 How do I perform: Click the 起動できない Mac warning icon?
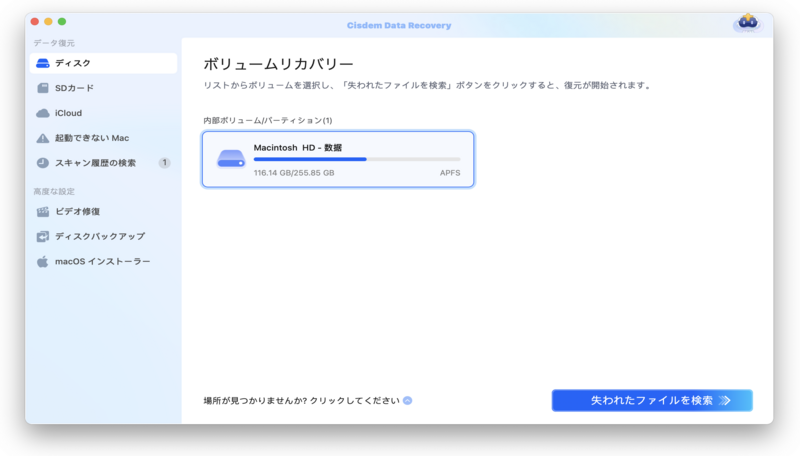point(43,138)
